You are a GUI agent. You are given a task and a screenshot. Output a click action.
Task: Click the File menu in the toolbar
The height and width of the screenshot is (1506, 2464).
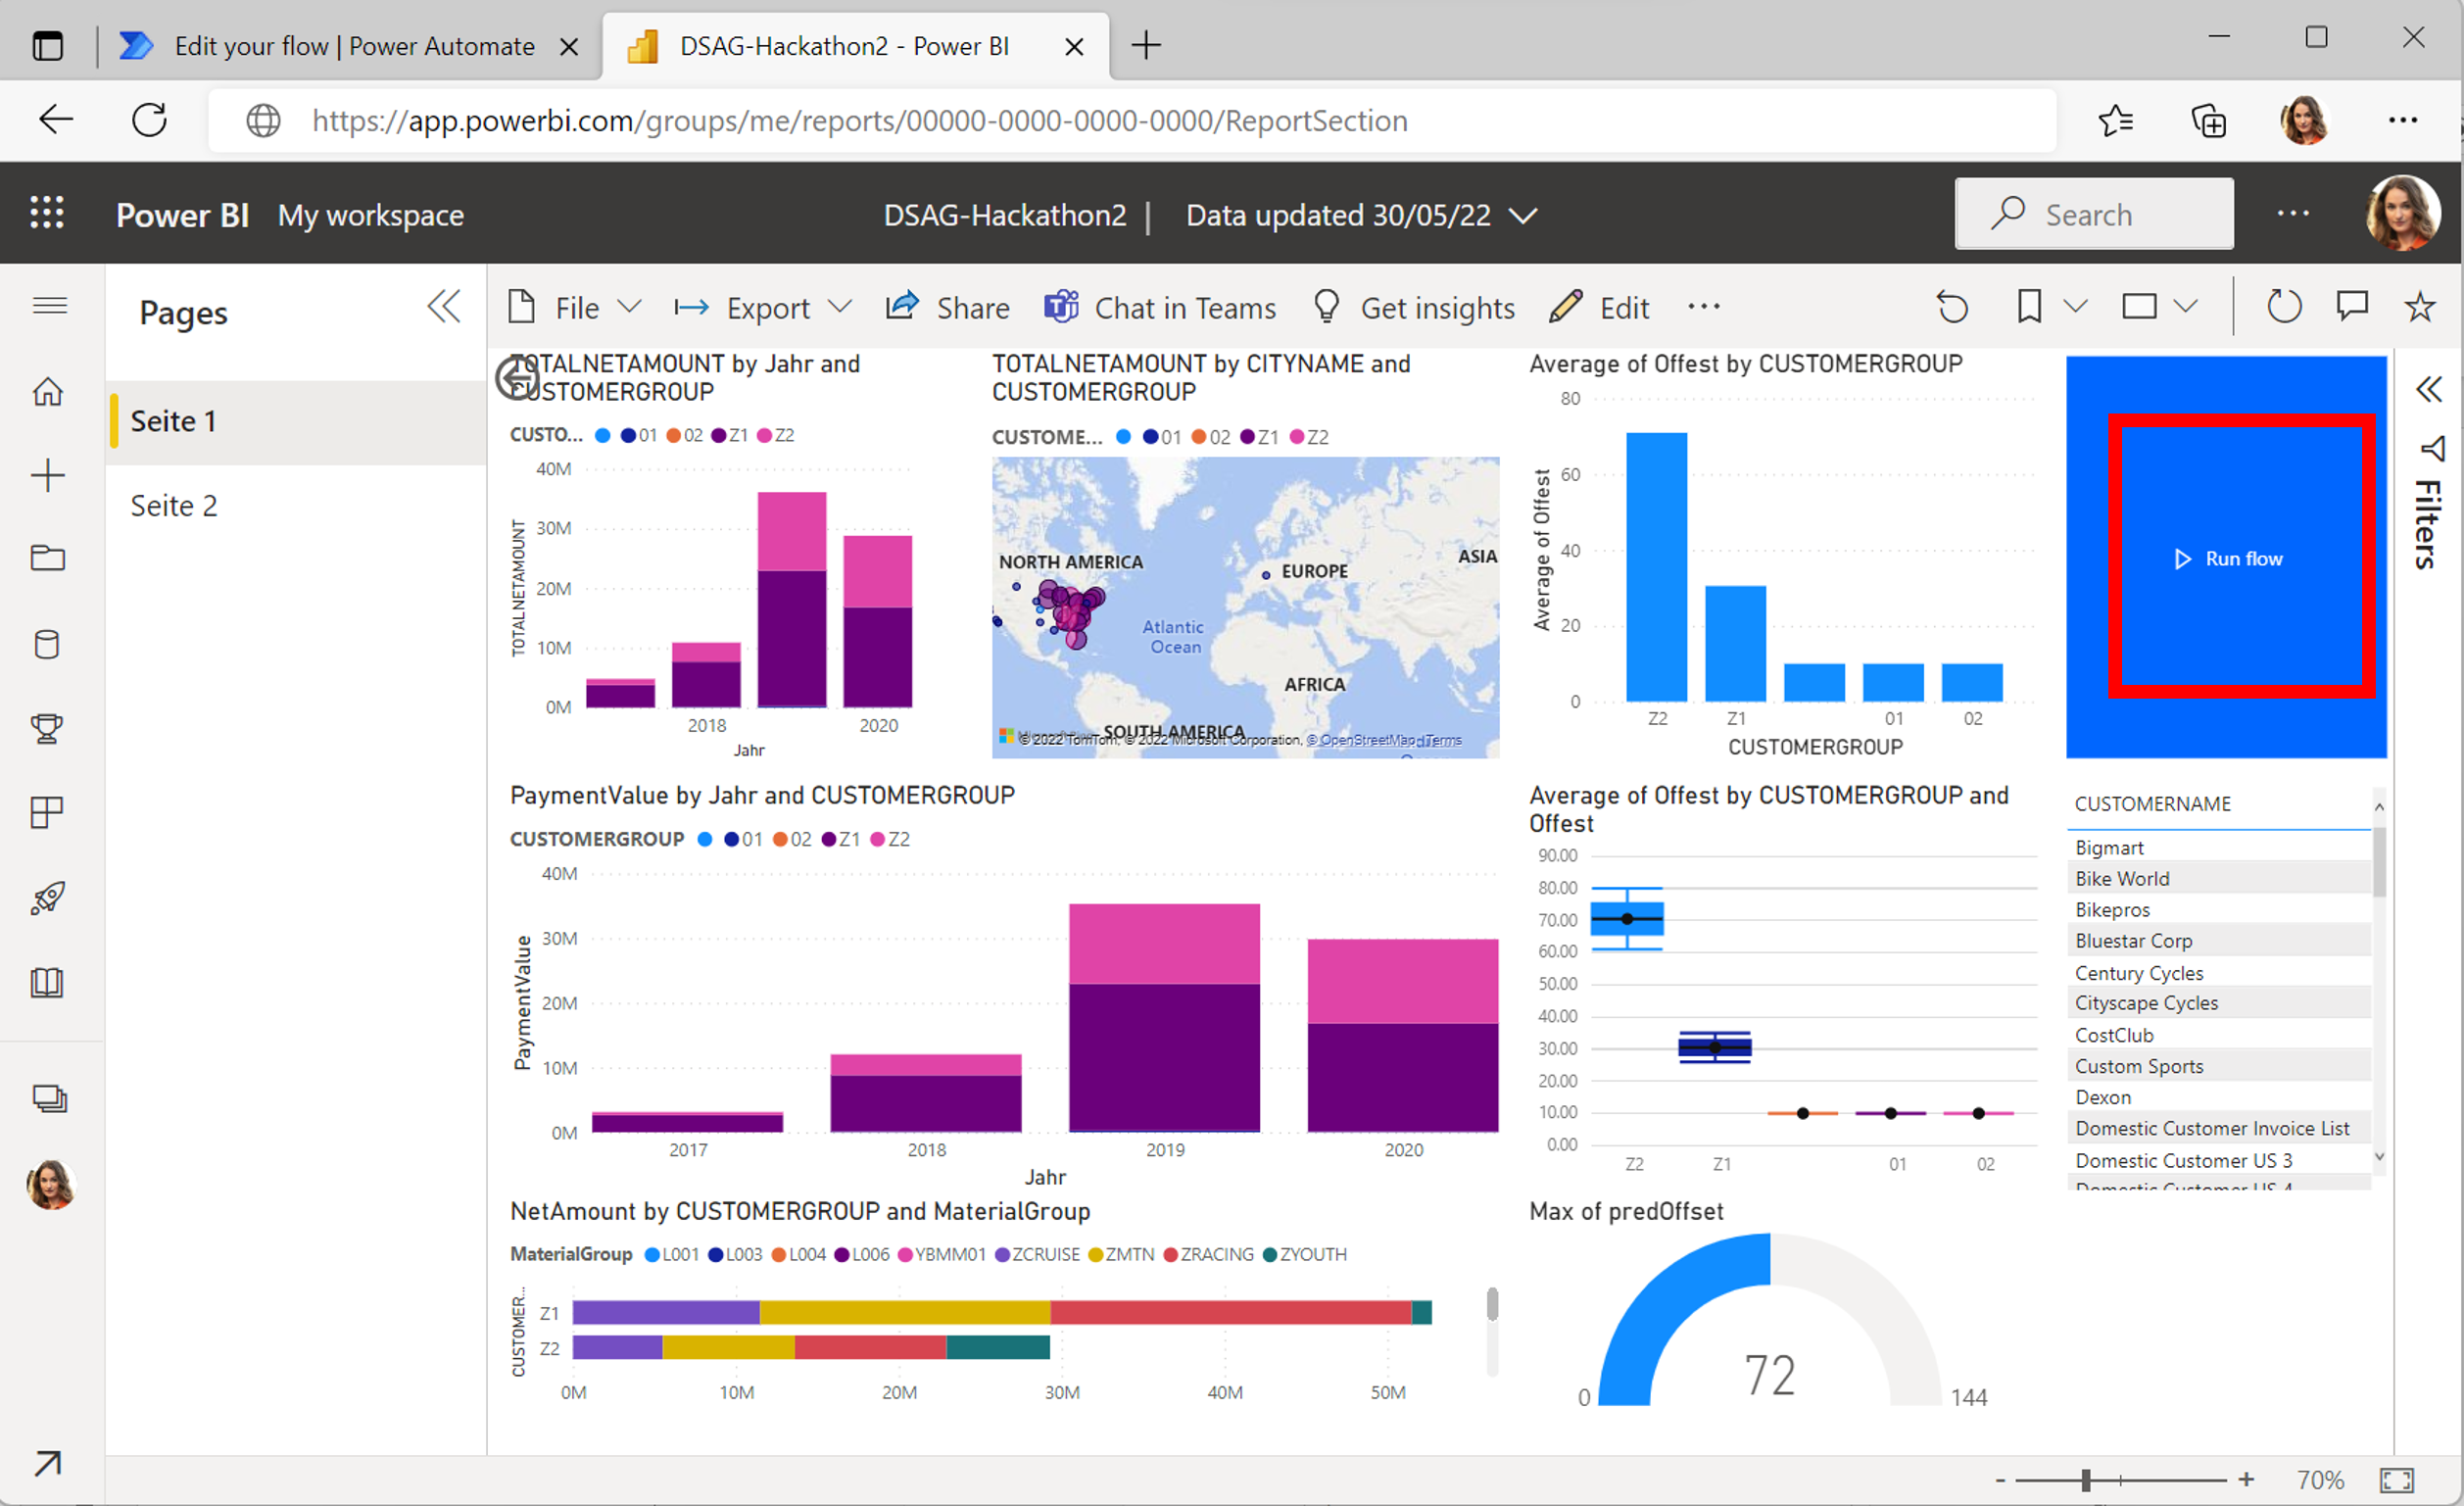pos(574,308)
